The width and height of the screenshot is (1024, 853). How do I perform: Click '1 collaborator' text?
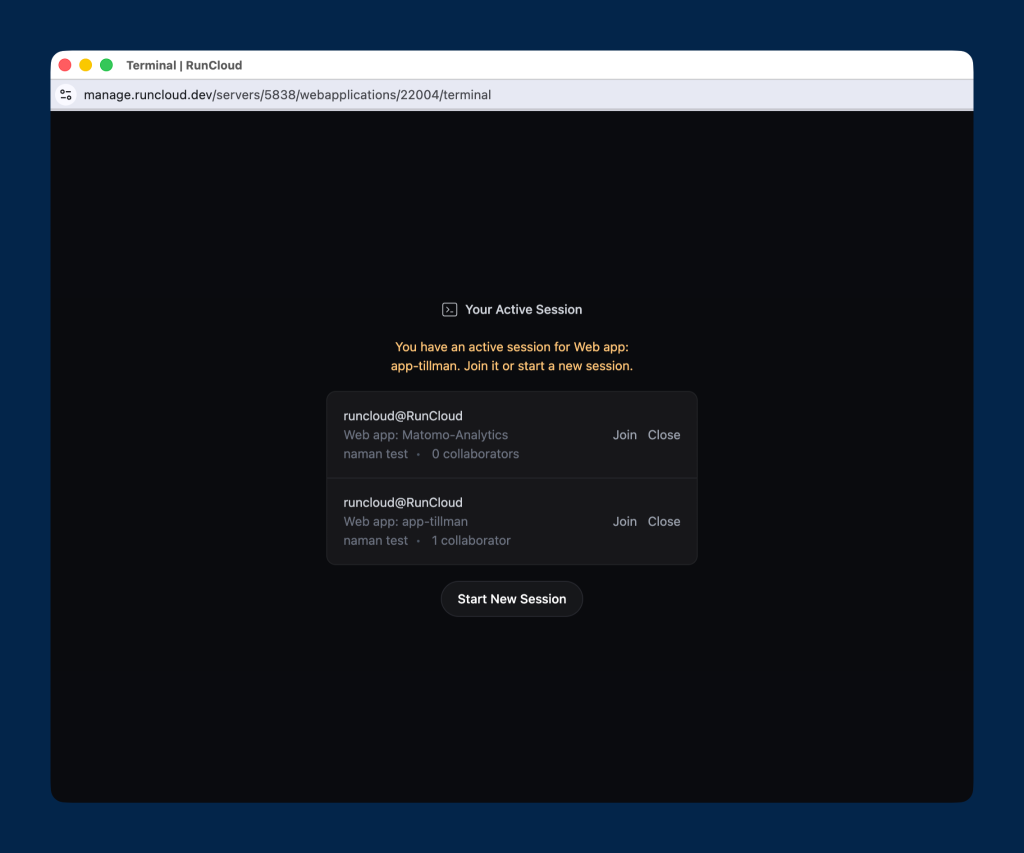click(x=471, y=541)
